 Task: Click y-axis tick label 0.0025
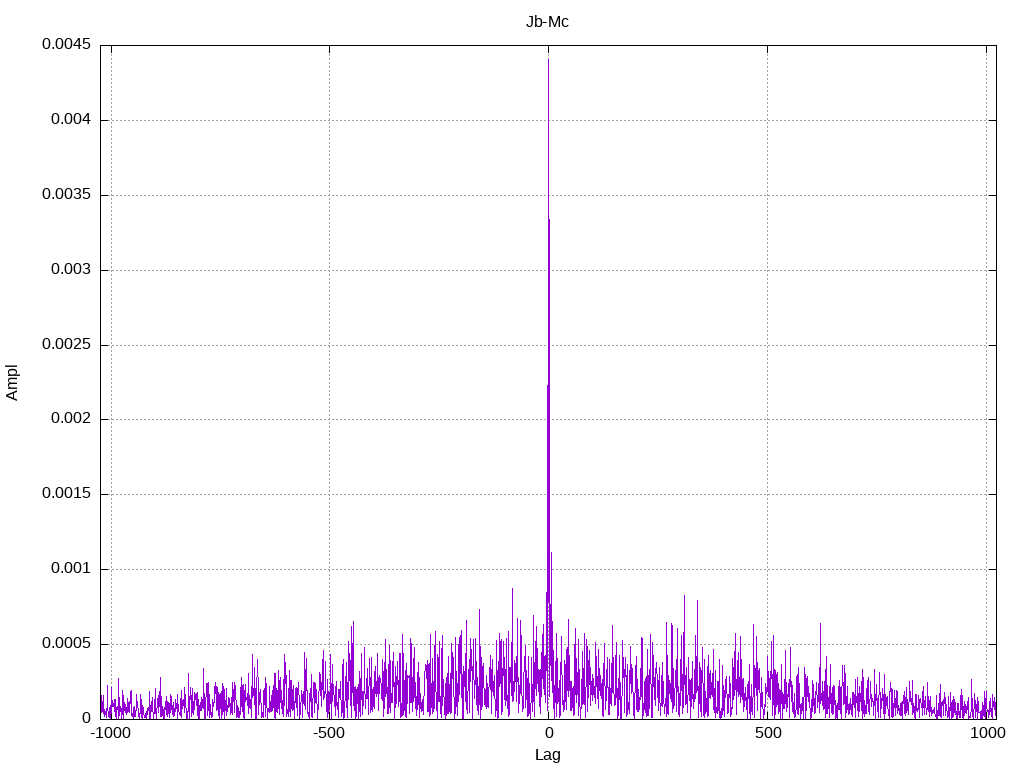(x=67, y=344)
